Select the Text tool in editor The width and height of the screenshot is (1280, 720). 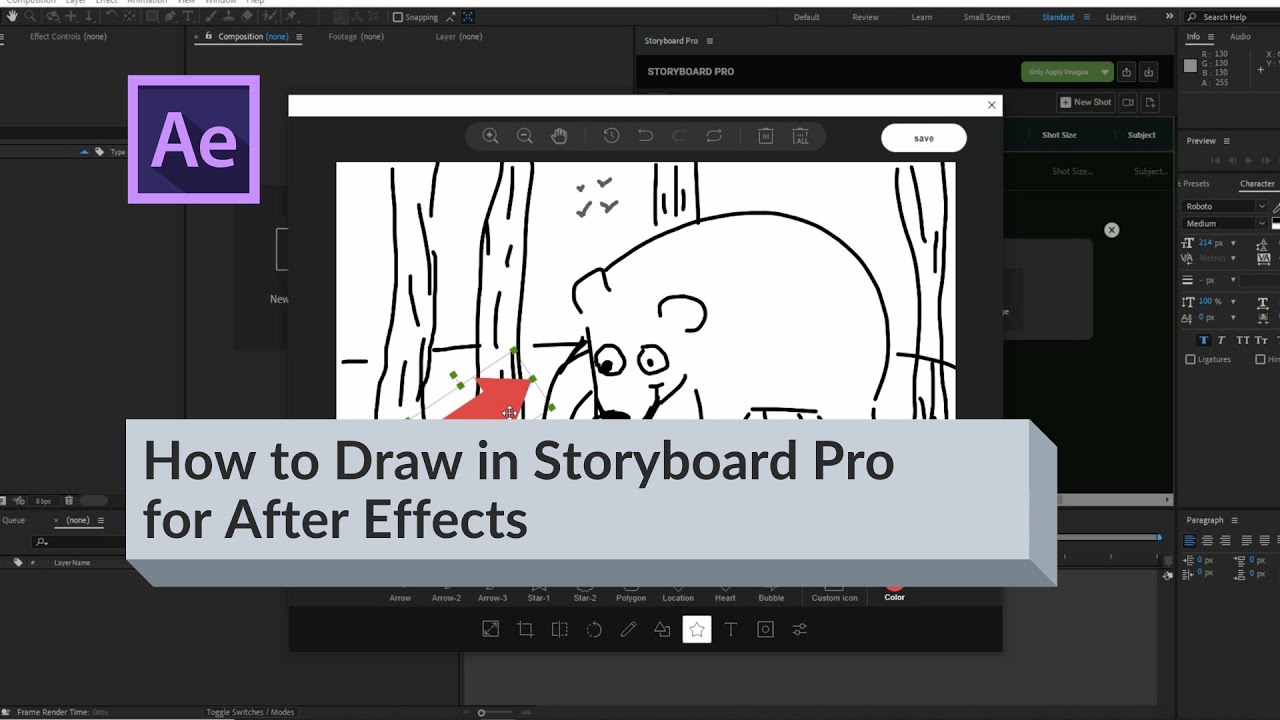(x=731, y=629)
